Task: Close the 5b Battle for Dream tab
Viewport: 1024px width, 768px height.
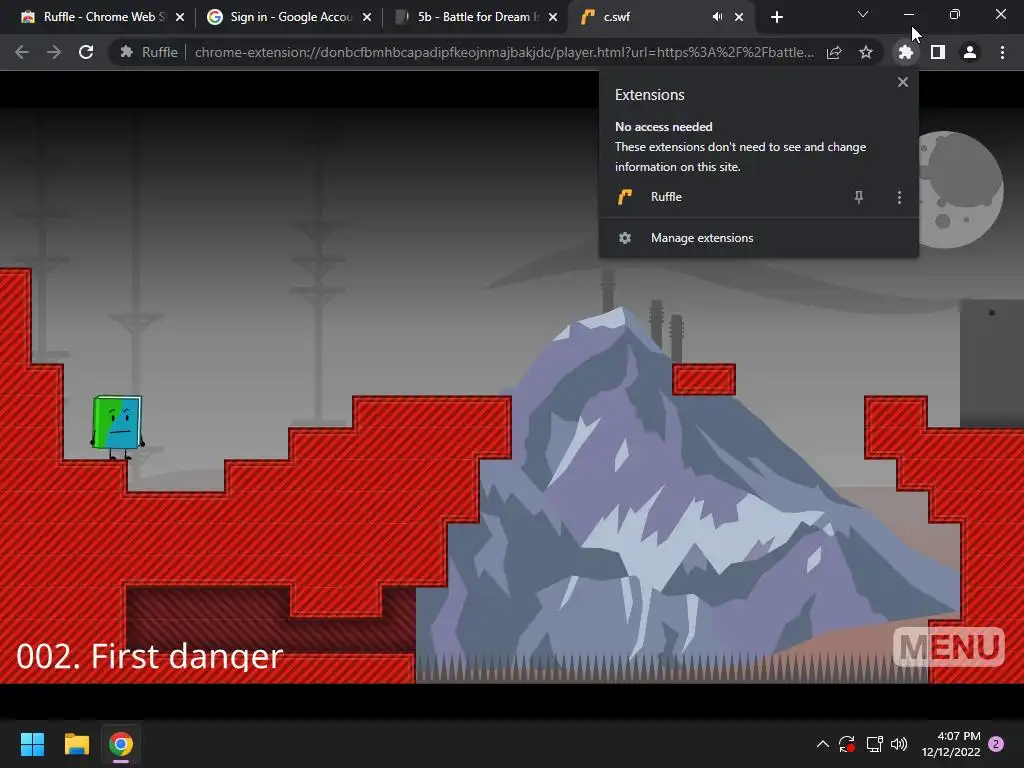Action: 553,18
